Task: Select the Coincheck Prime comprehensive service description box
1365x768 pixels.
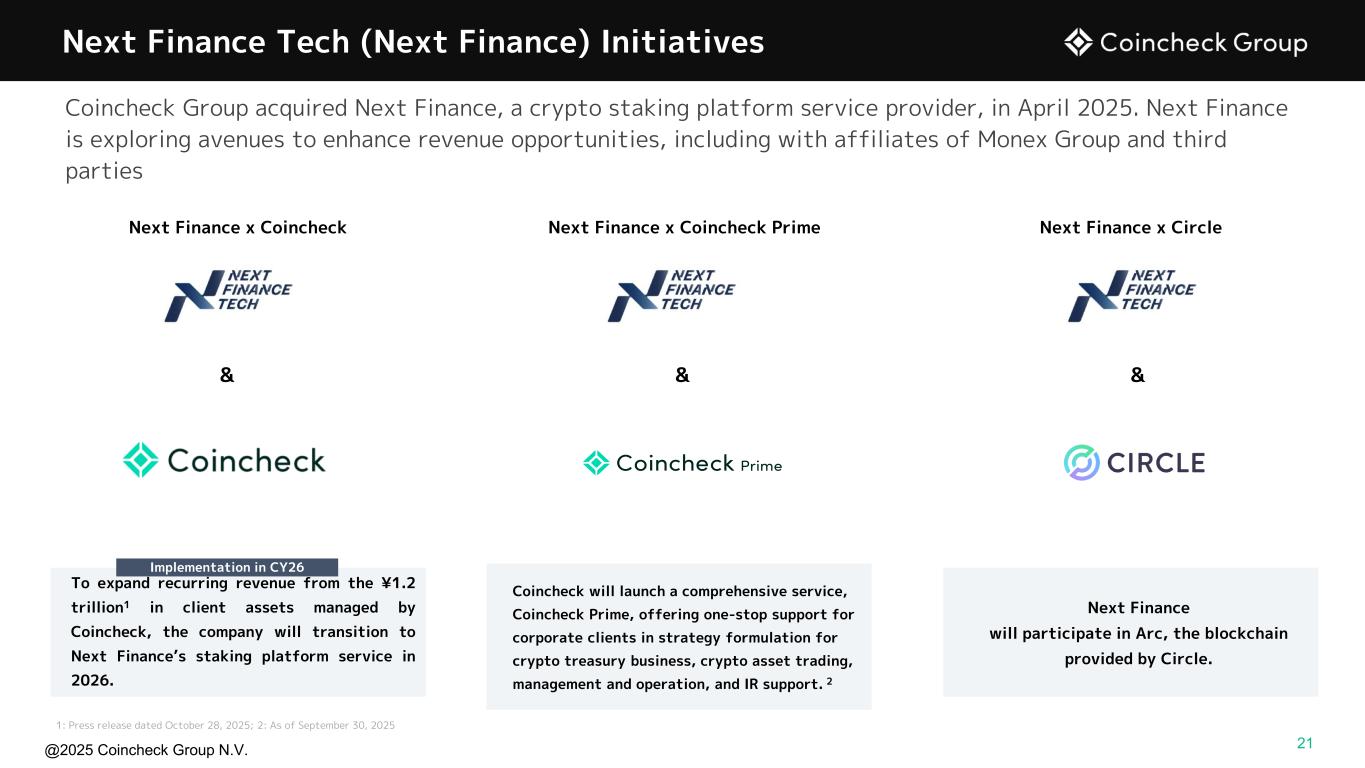Action: pyautogui.click(x=678, y=637)
